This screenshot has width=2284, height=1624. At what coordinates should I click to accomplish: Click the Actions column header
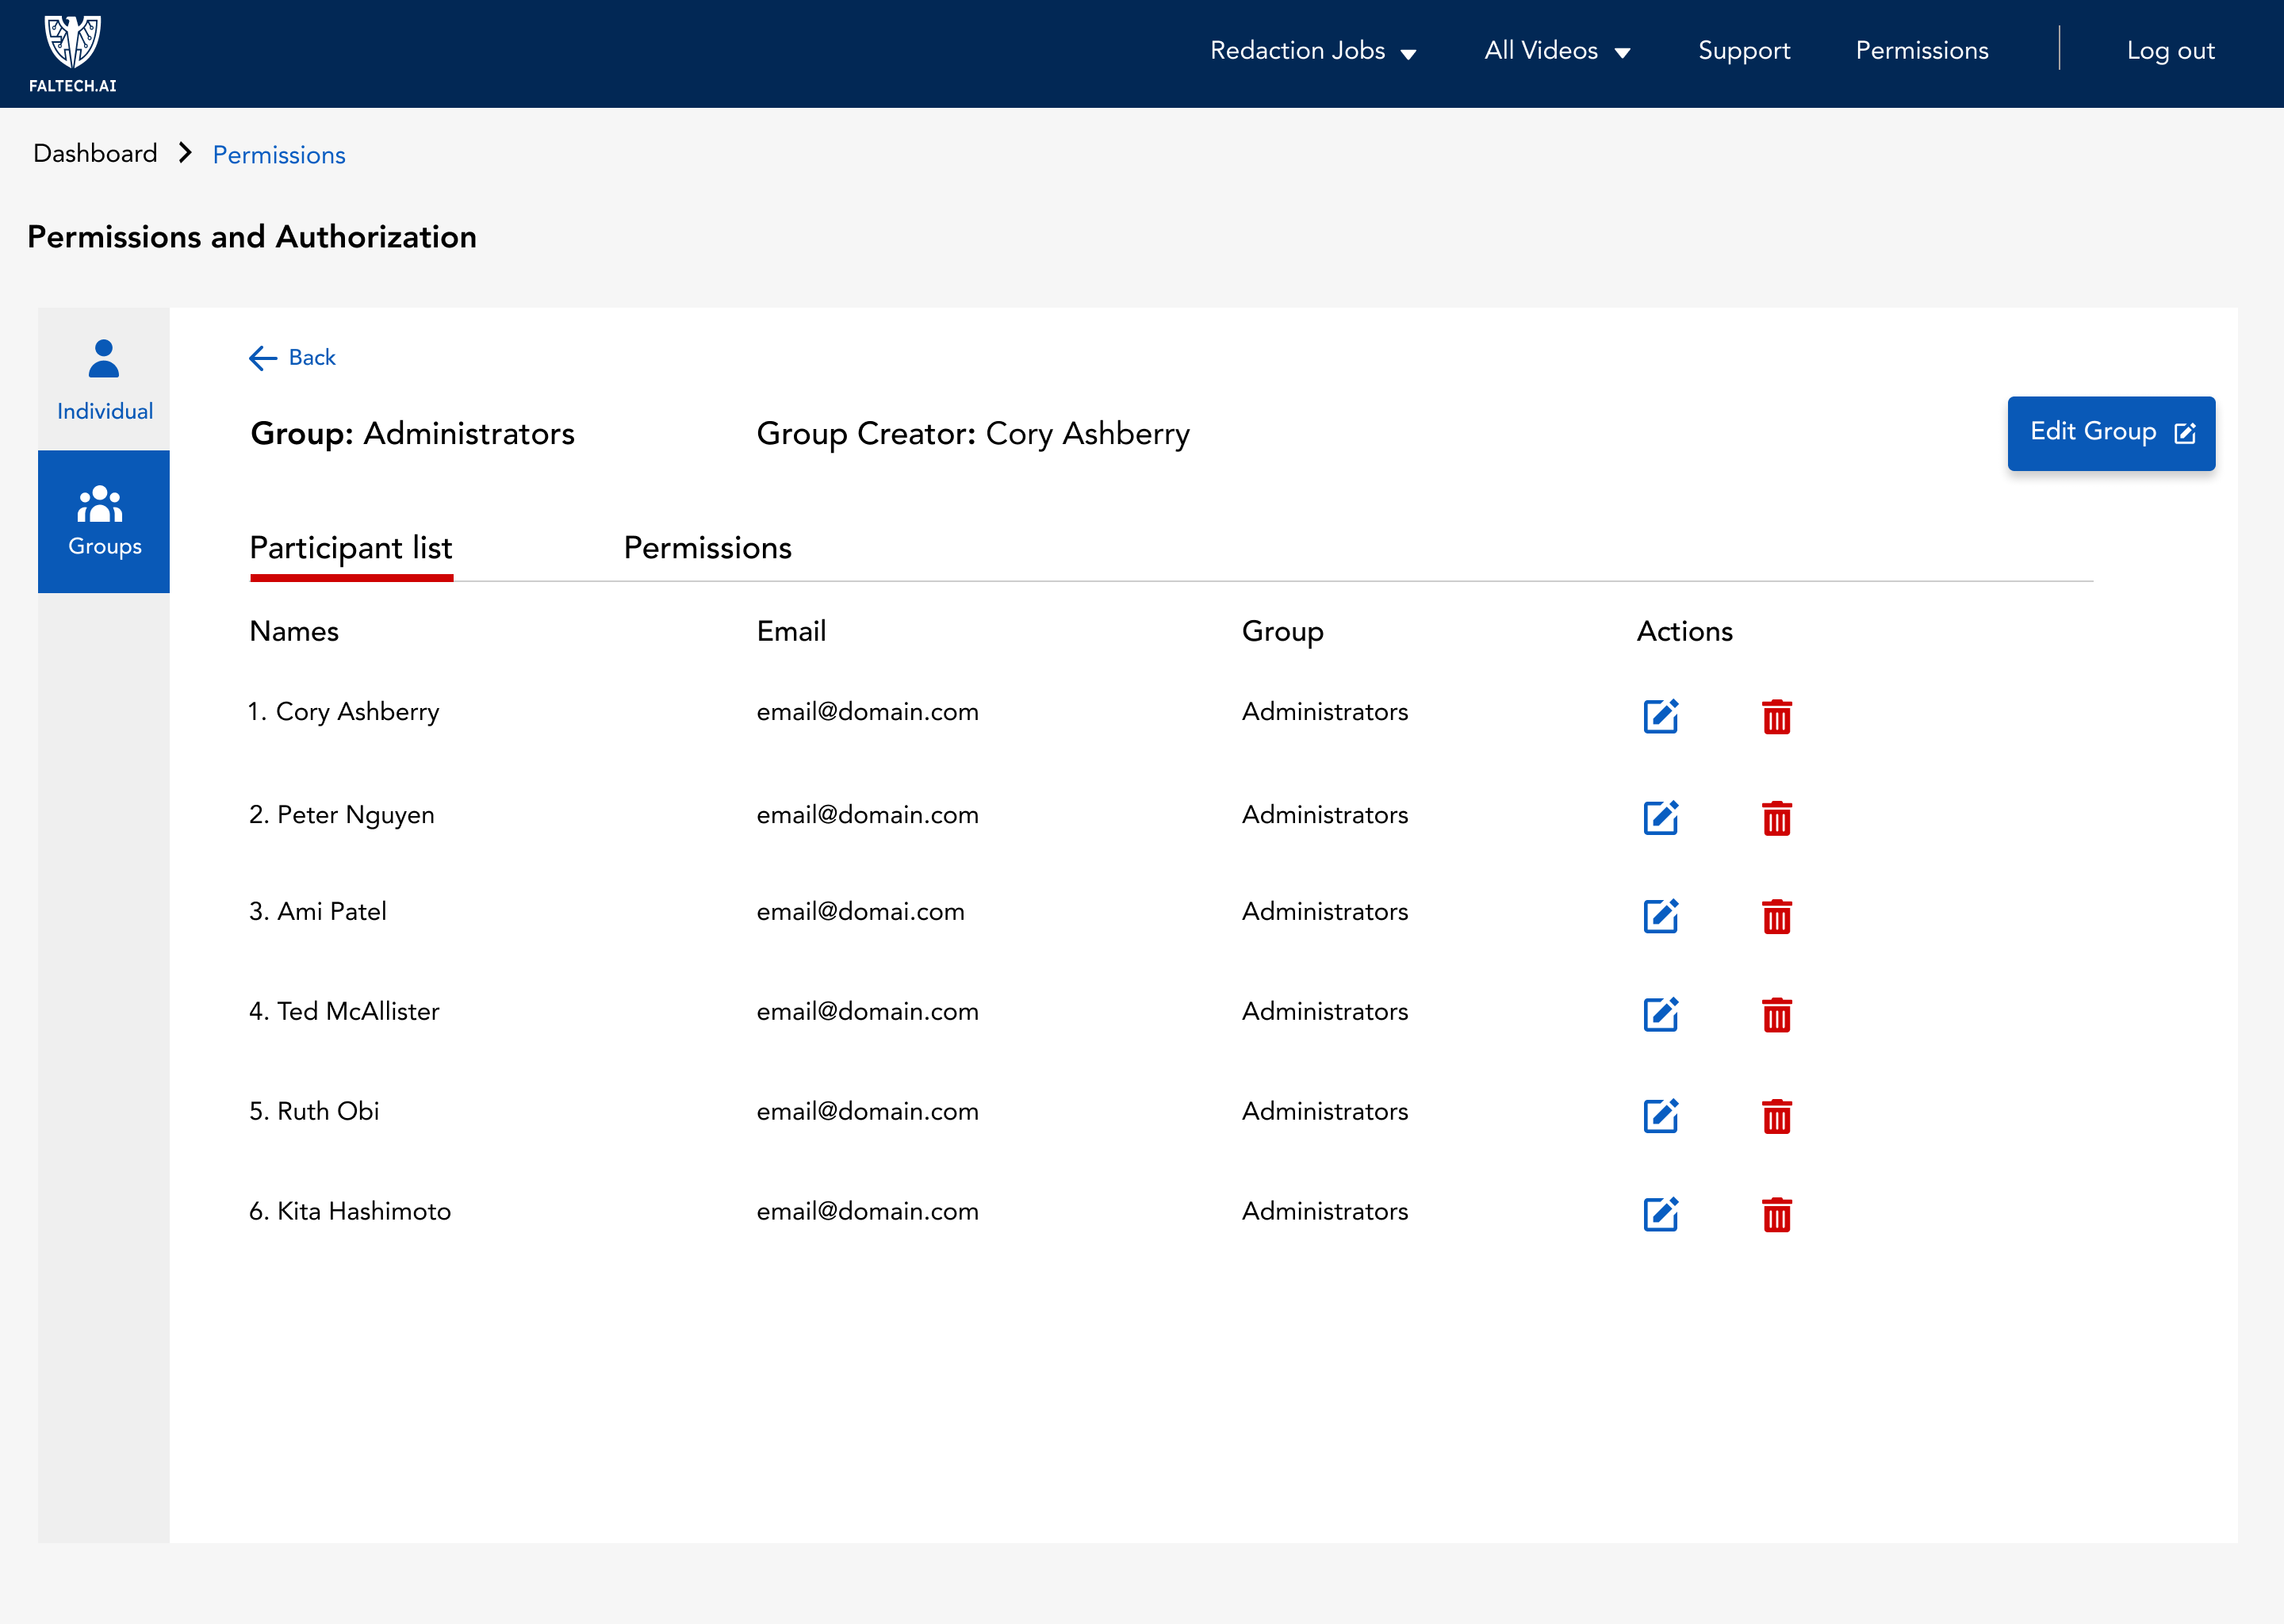pos(1684,631)
